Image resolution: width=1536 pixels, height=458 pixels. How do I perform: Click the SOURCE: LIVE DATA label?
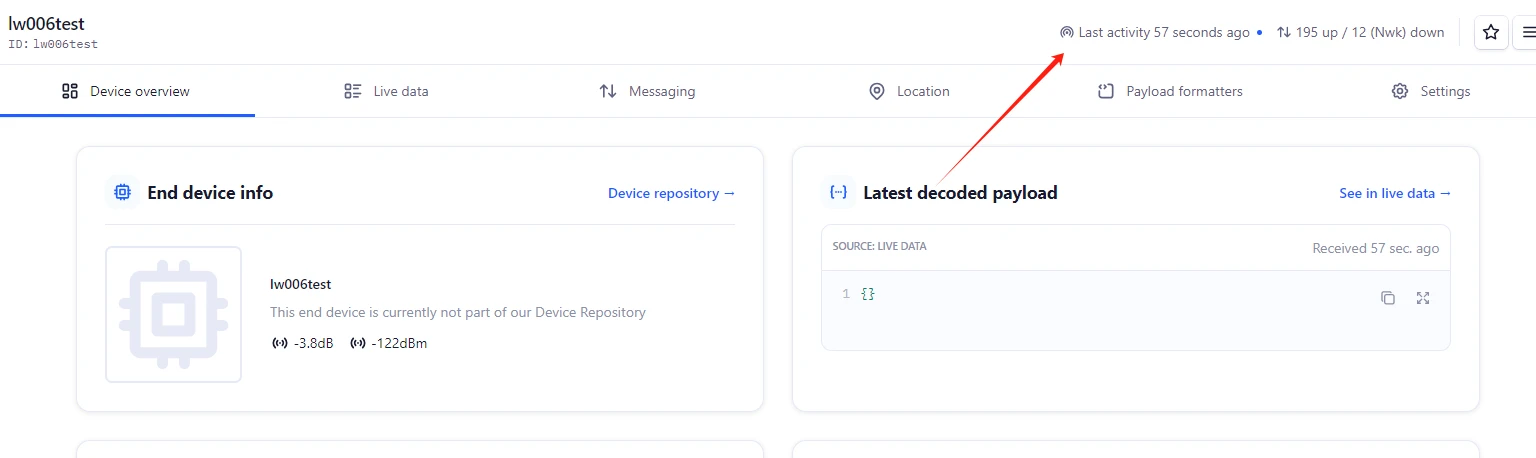tap(879, 246)
